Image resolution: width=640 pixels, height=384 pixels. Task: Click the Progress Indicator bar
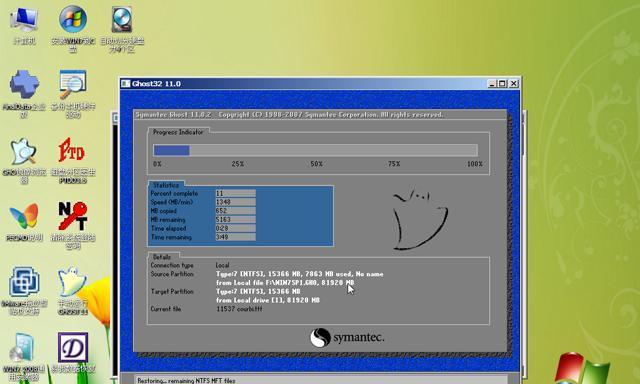315,150
